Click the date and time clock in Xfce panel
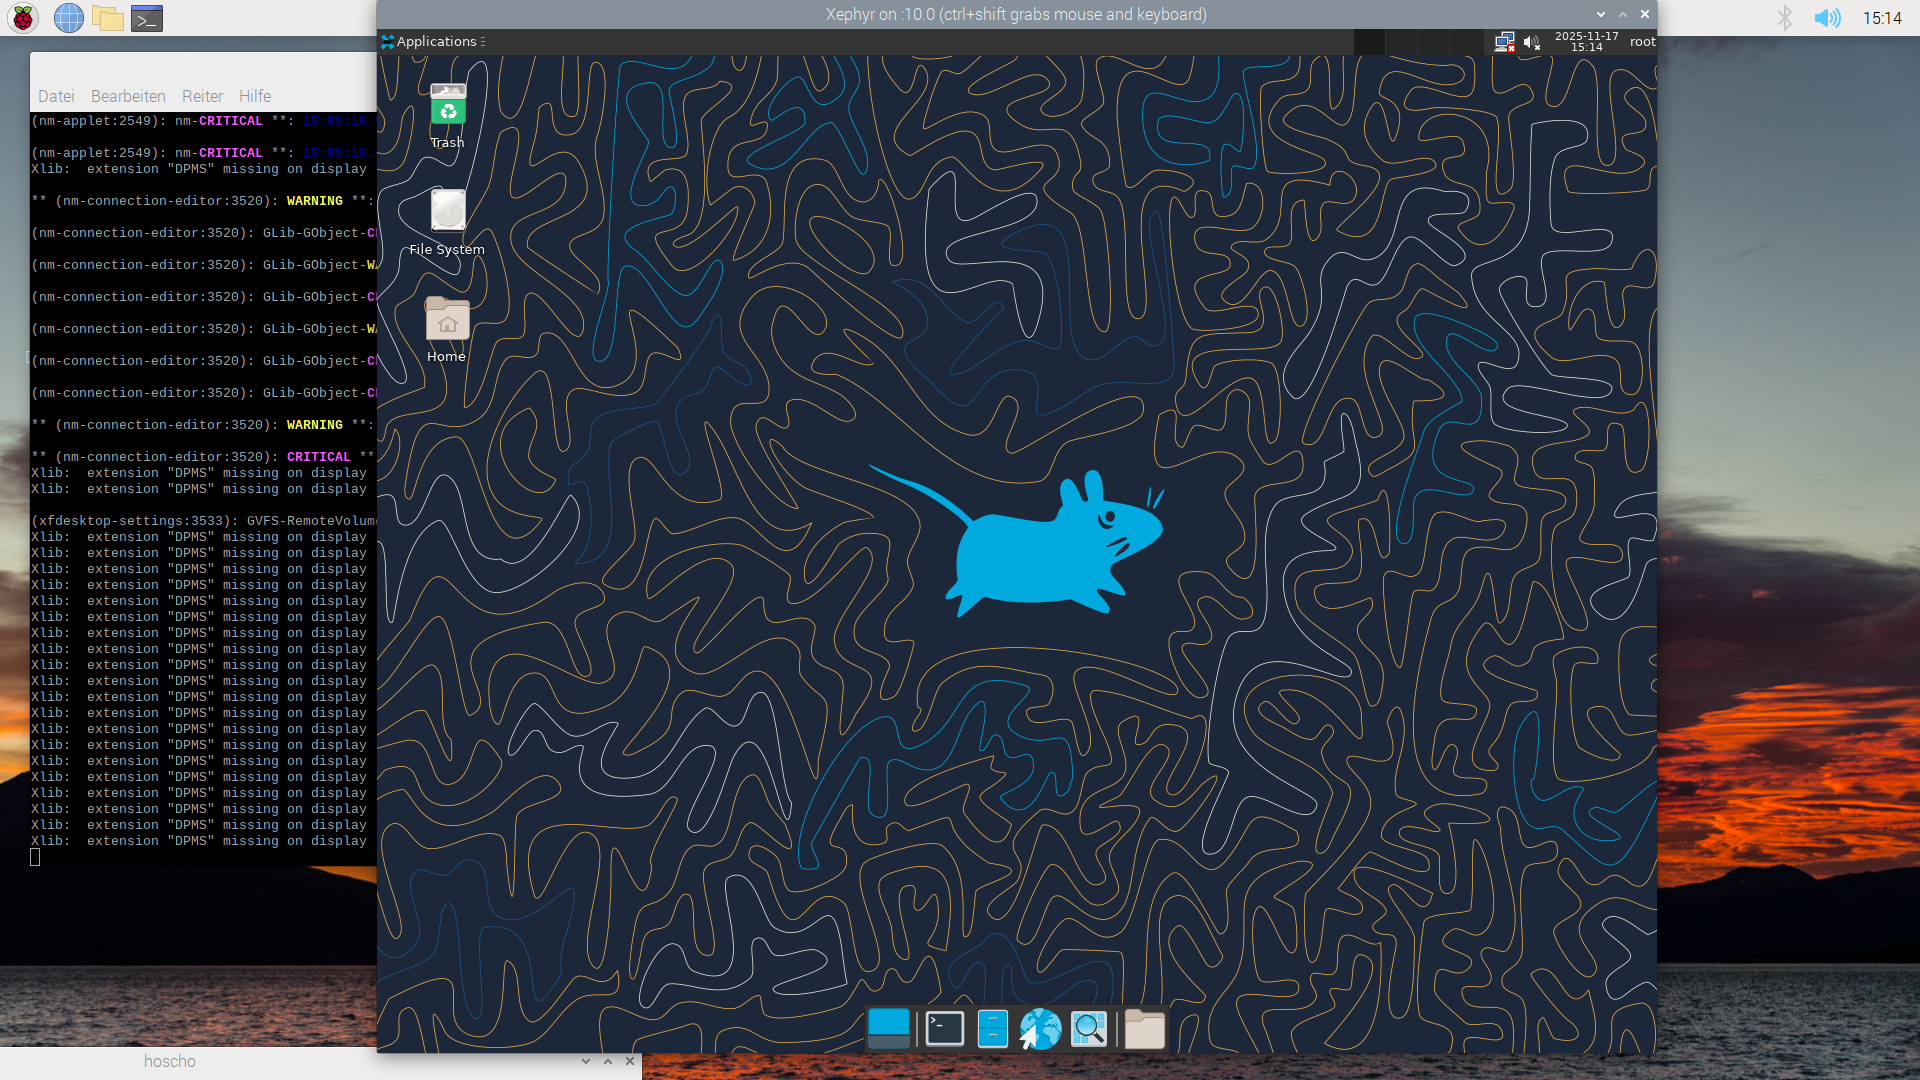1920x1080 pixels. pyautogui.click(x=1586, y=42)
